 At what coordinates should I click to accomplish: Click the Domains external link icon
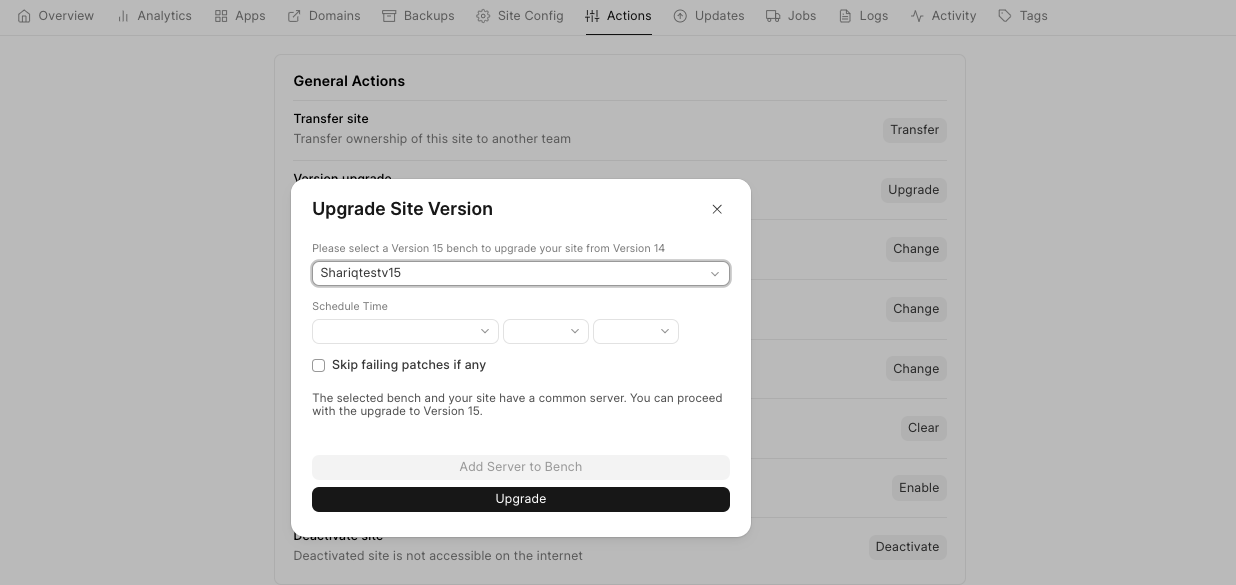click(294, 16)
